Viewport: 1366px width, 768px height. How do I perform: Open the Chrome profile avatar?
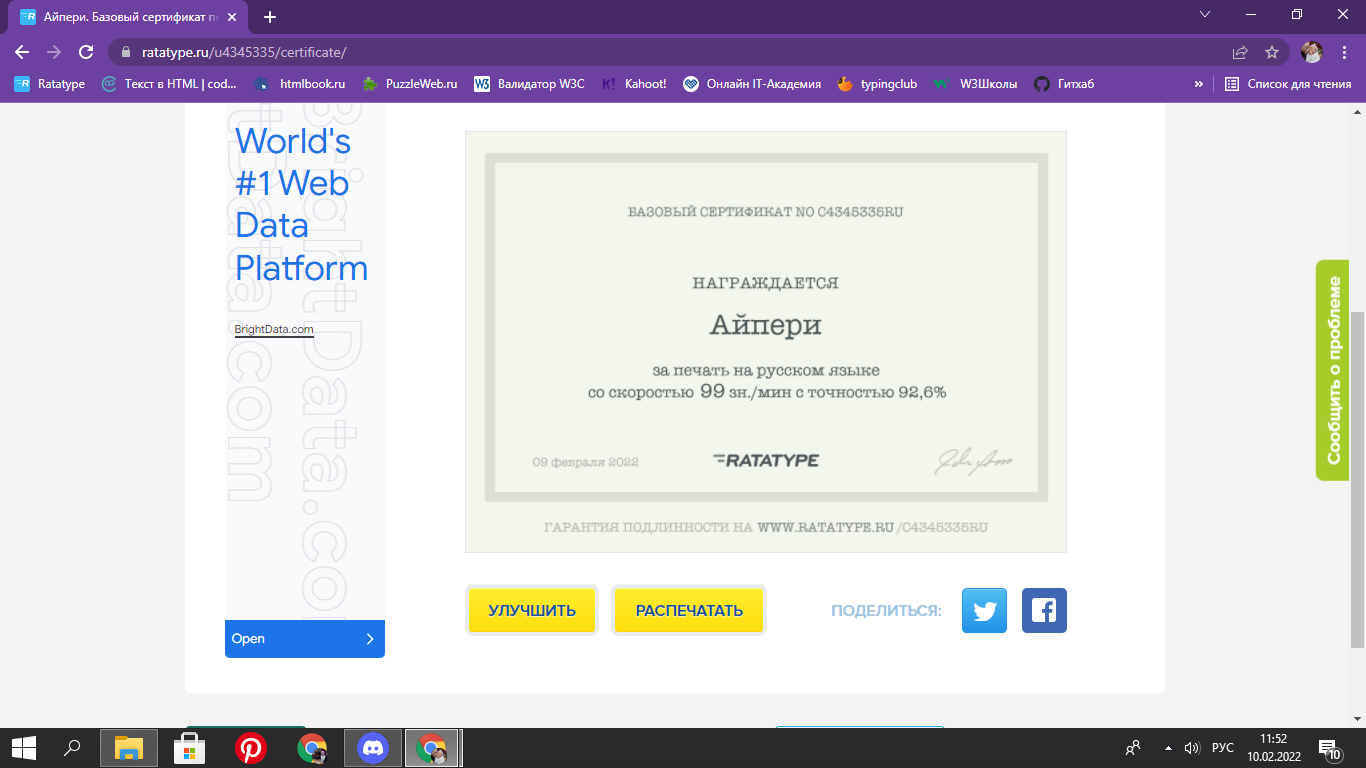[x=1312, y=52]
